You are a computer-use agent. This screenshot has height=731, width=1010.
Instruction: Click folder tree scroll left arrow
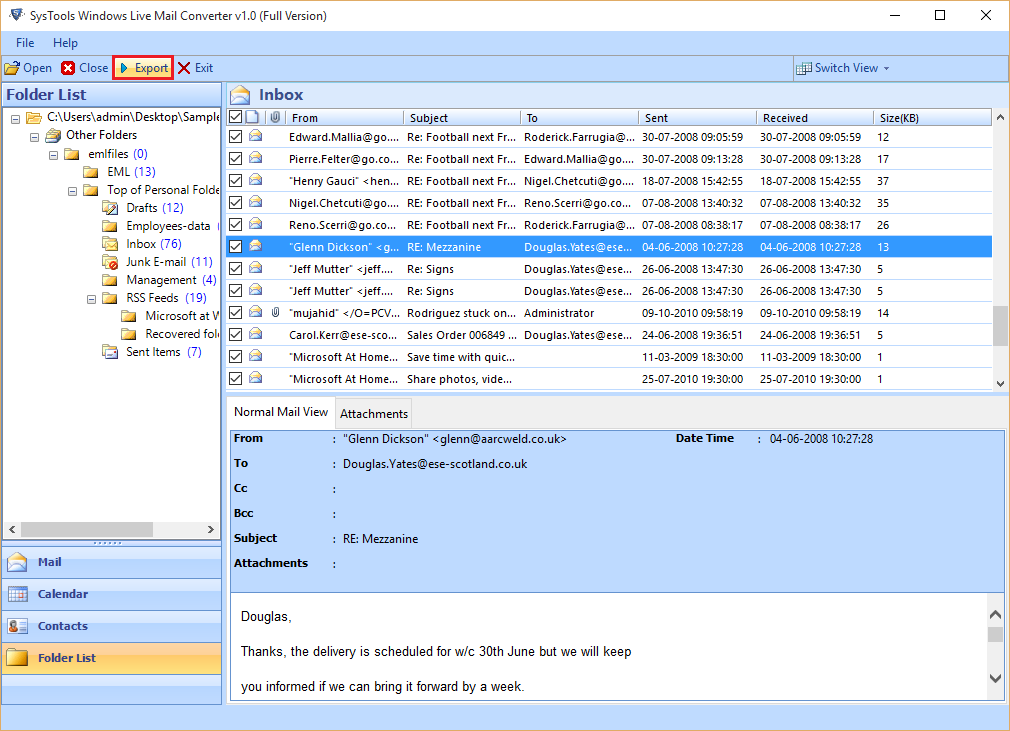12,529
